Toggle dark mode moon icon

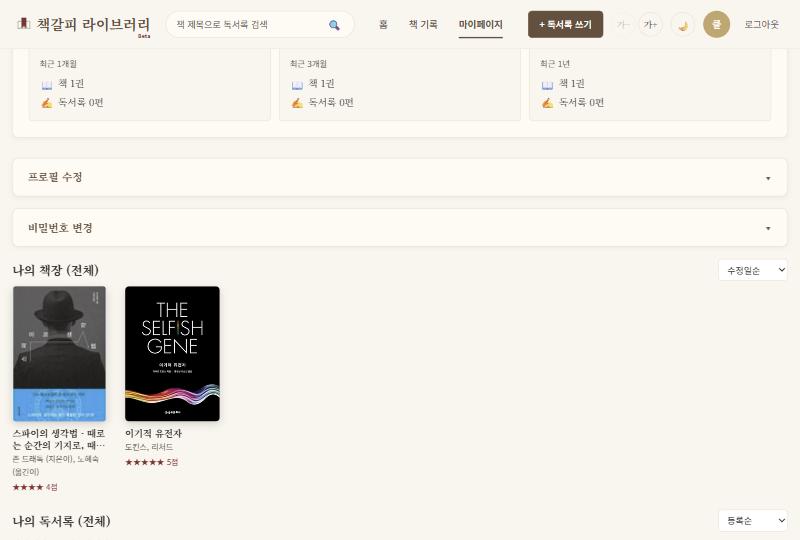pyautogui.click(x=683, y=24)
